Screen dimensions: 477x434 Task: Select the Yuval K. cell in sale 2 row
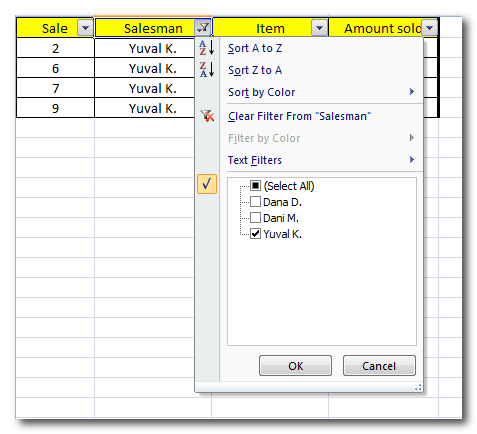[x=145, y=48]
